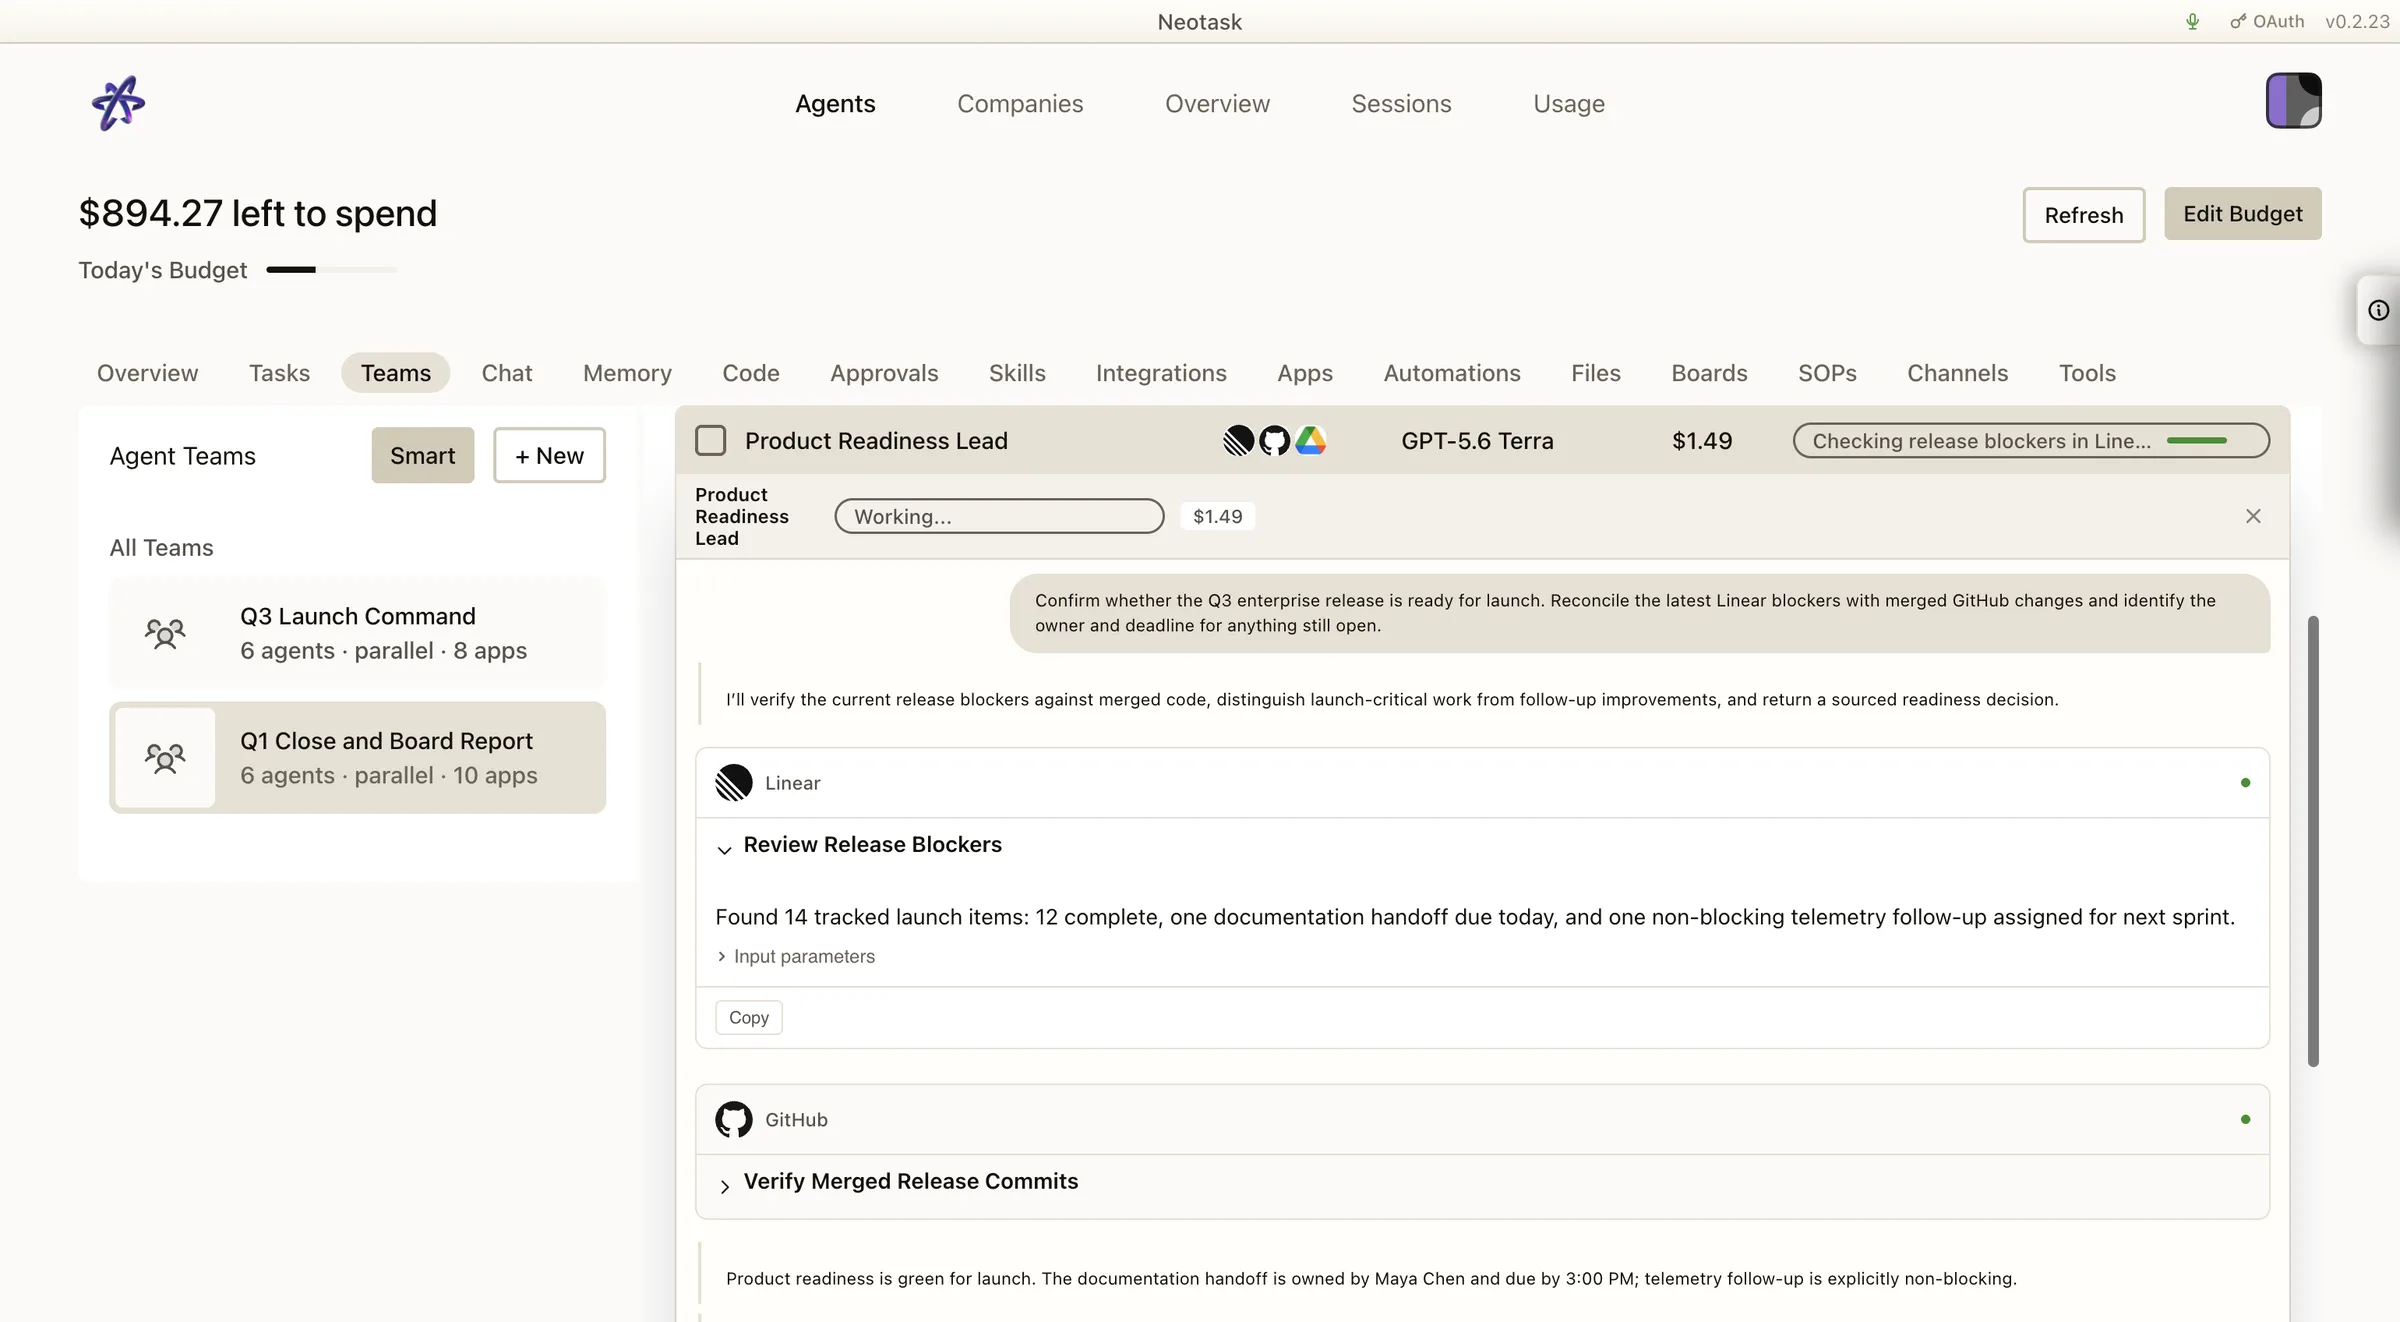Open the user avatar menu
Image resolution: width=2400 pixels, height=1322 pixels.
tap(2293, 100)
